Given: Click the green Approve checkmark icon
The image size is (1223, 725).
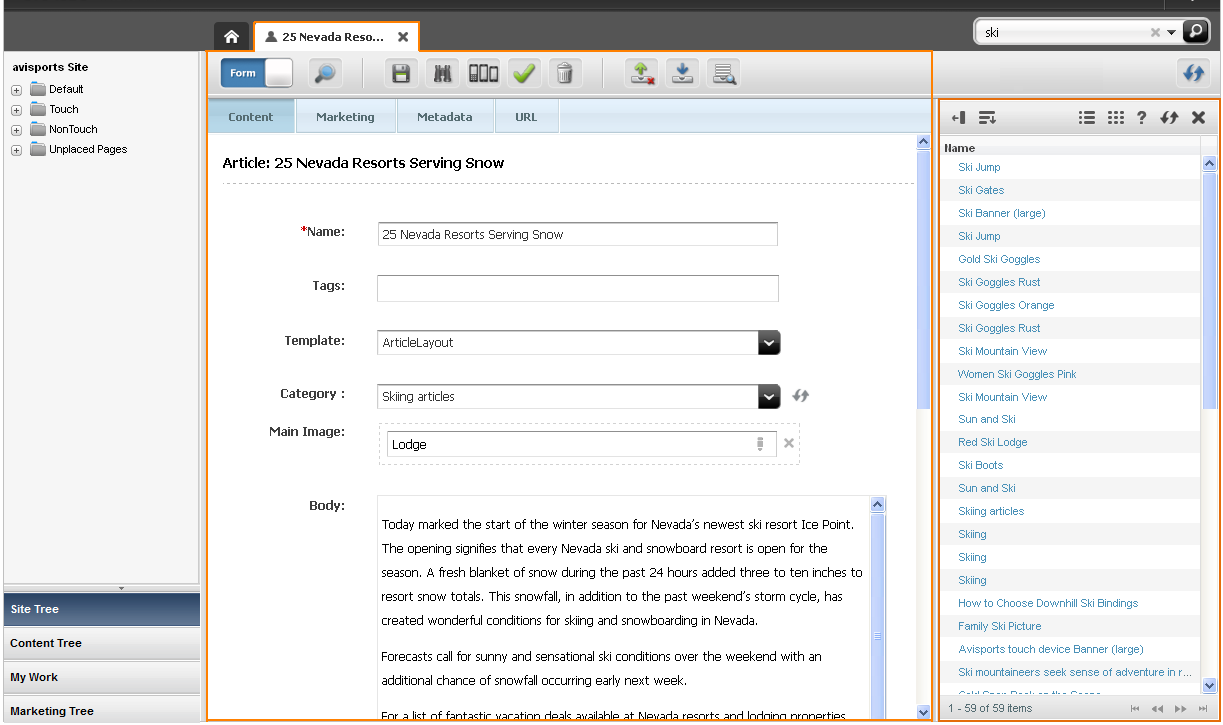Looking at the screenshot, I should (x=524, y=73).
